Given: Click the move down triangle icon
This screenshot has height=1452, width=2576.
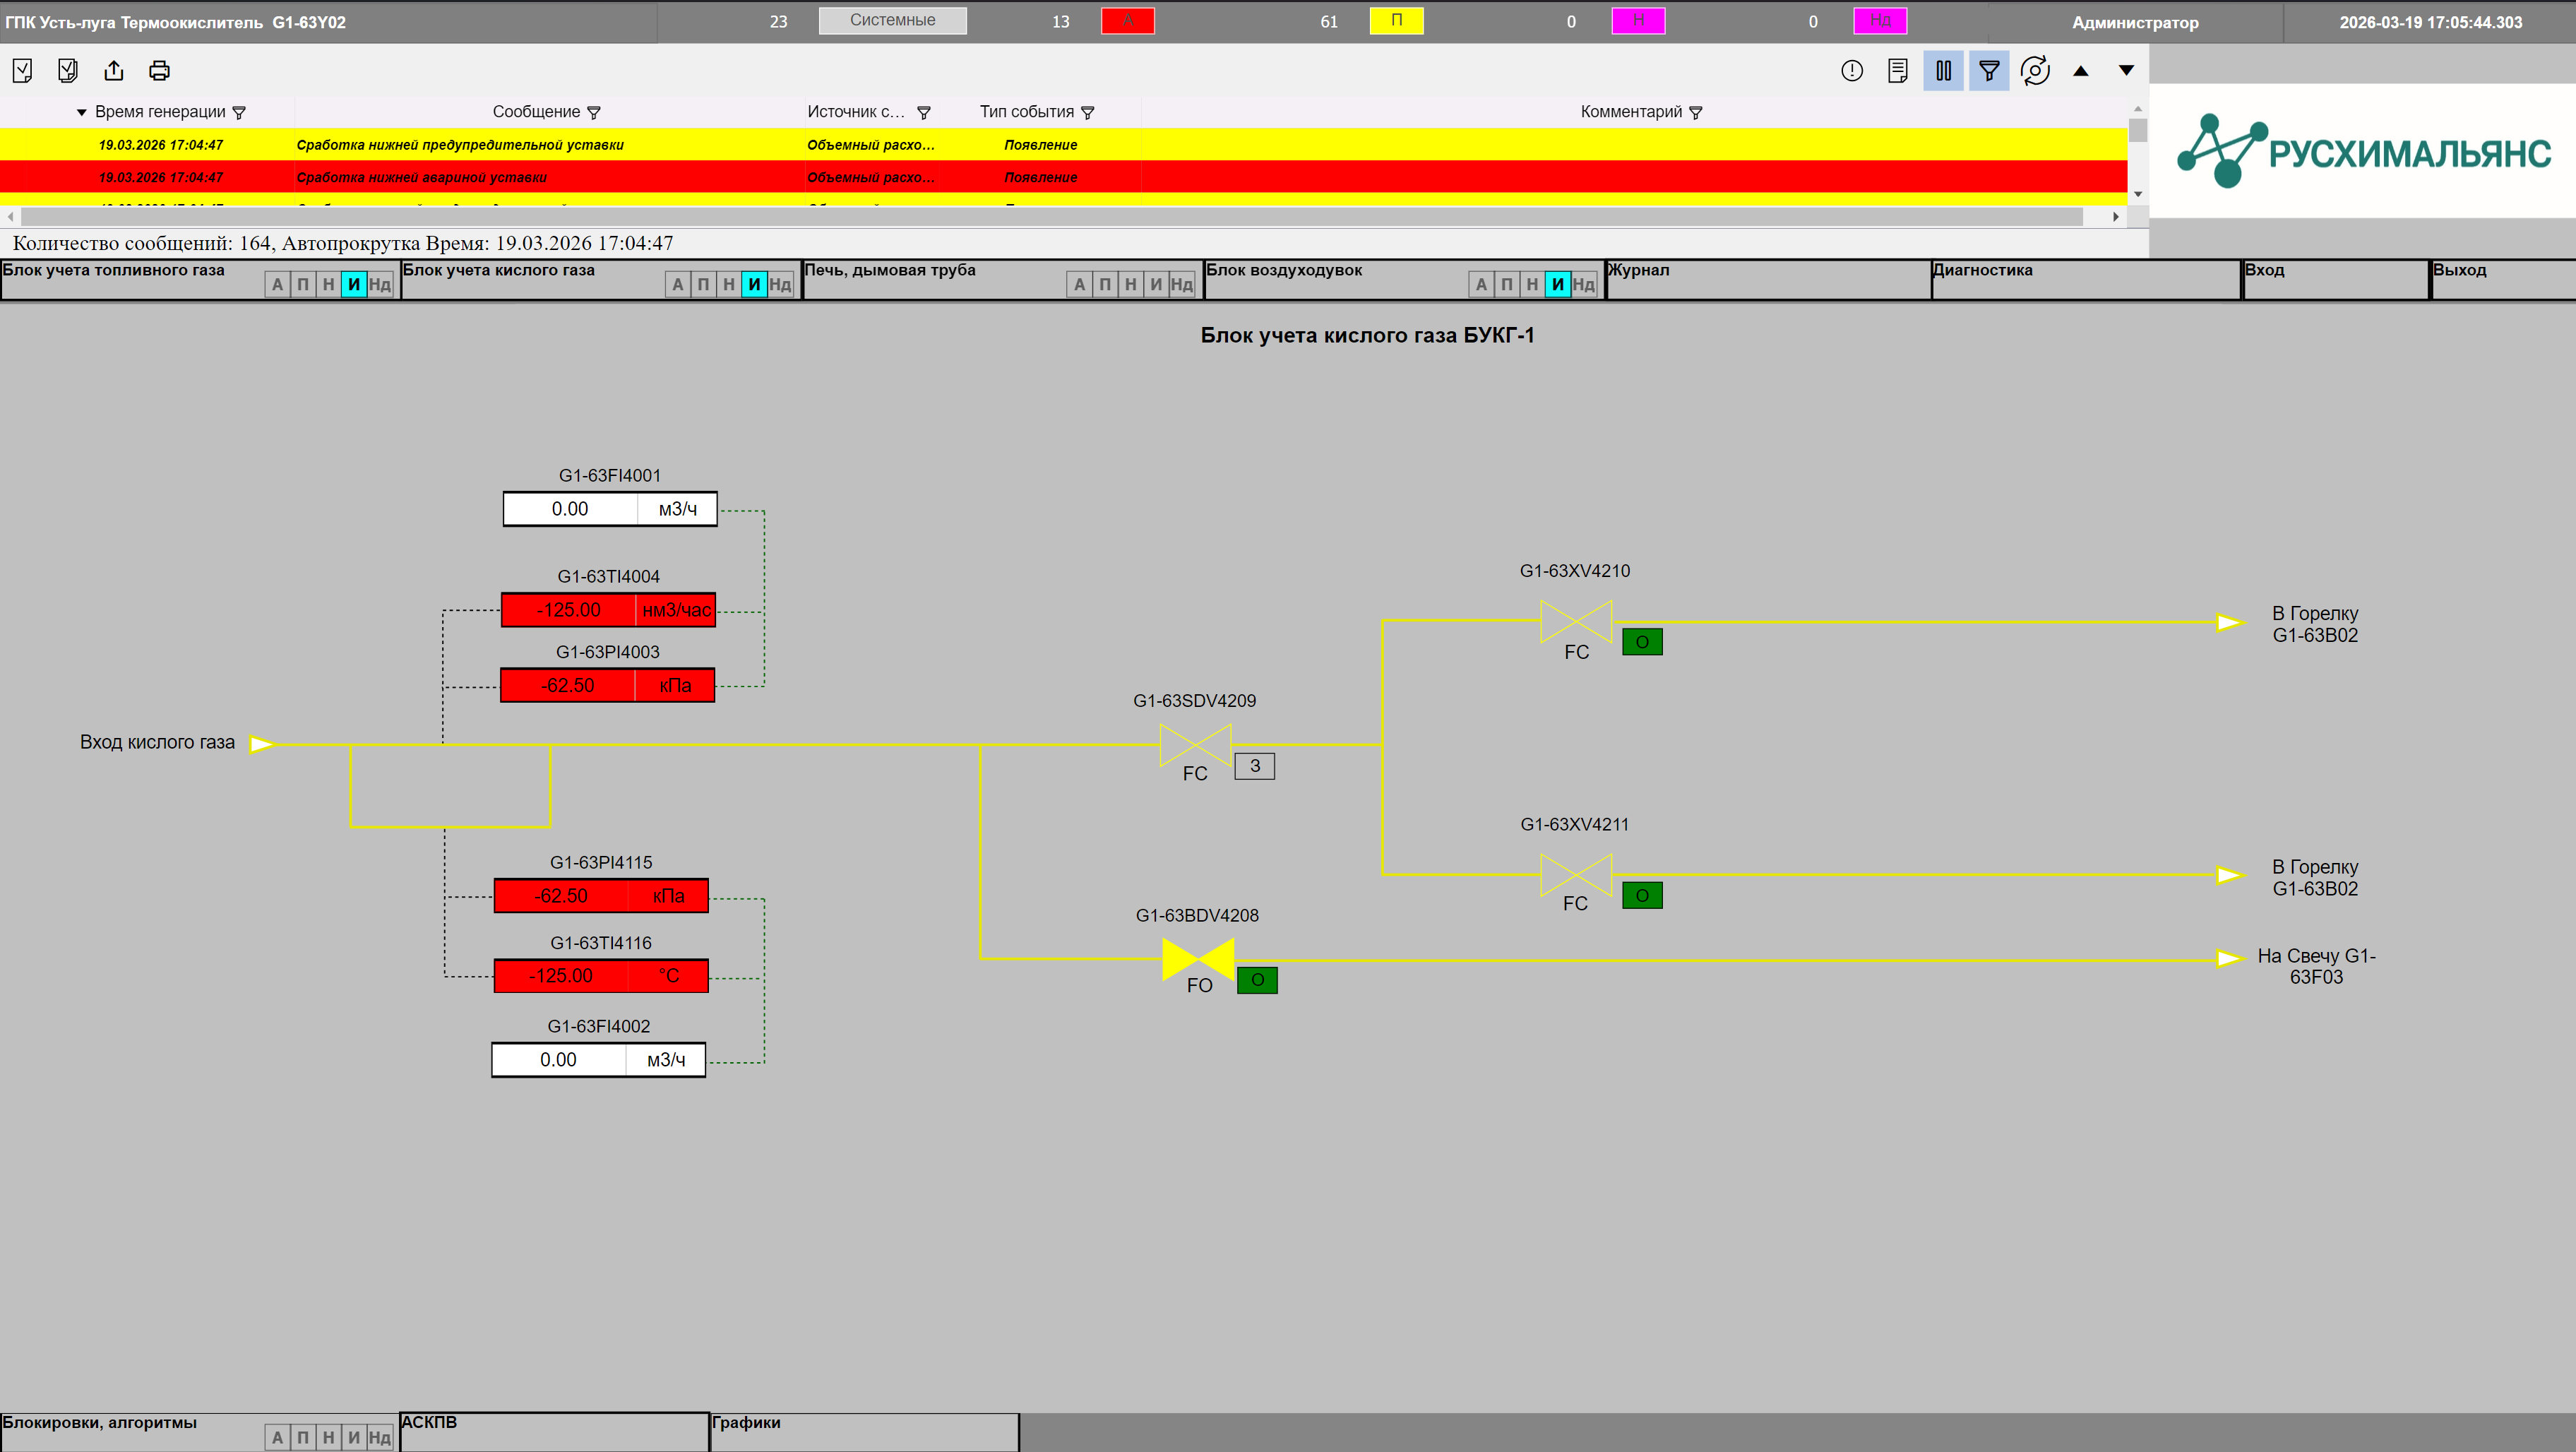Looking at the screenshot, I should tap(2126, 70).
